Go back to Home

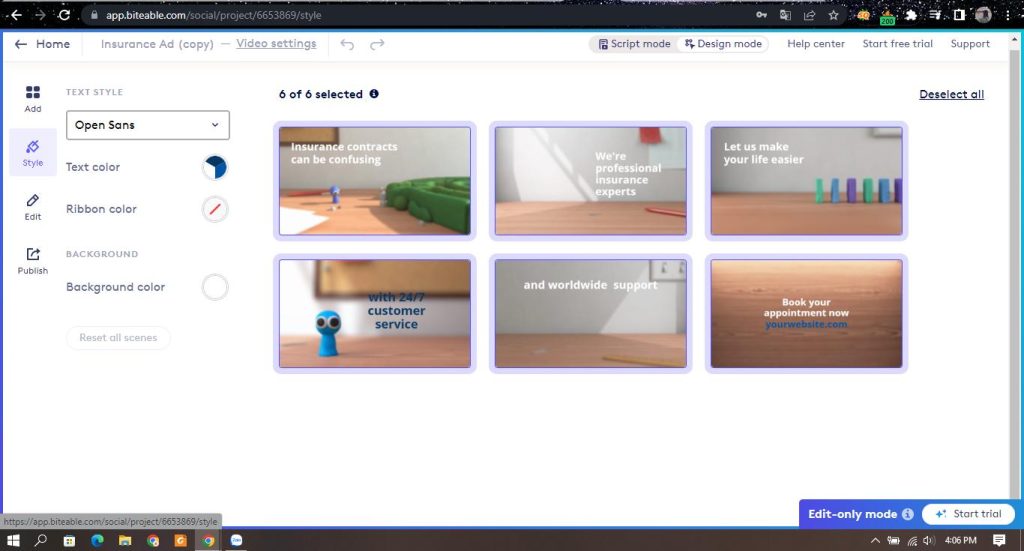click(x=42, y=44)
